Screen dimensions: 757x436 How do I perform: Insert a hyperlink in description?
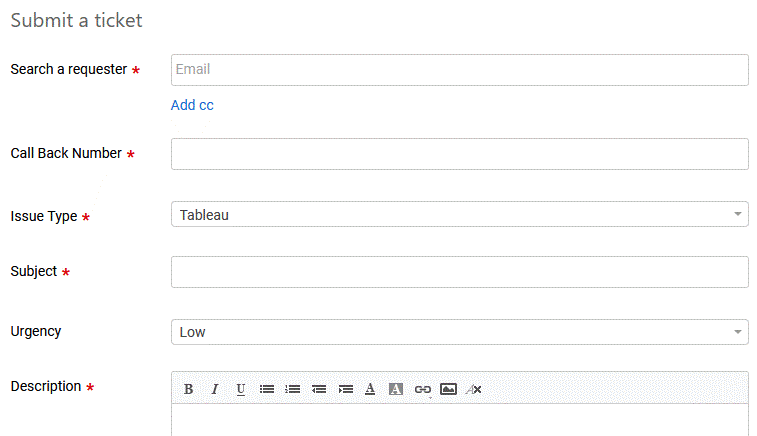click(x=422, y=389)
